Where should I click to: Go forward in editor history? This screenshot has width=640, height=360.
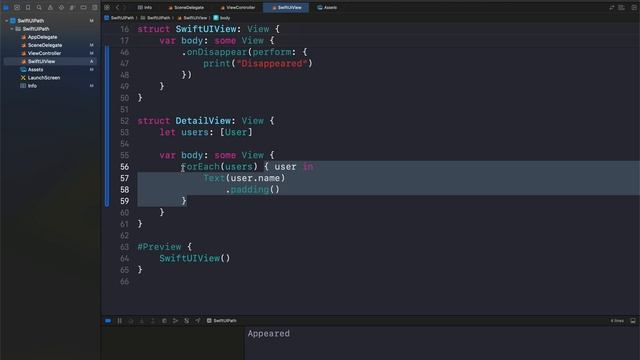coord(124,7)
